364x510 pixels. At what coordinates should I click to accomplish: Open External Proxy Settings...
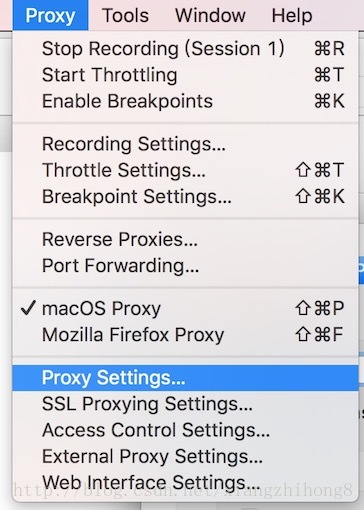click(185, 456)
